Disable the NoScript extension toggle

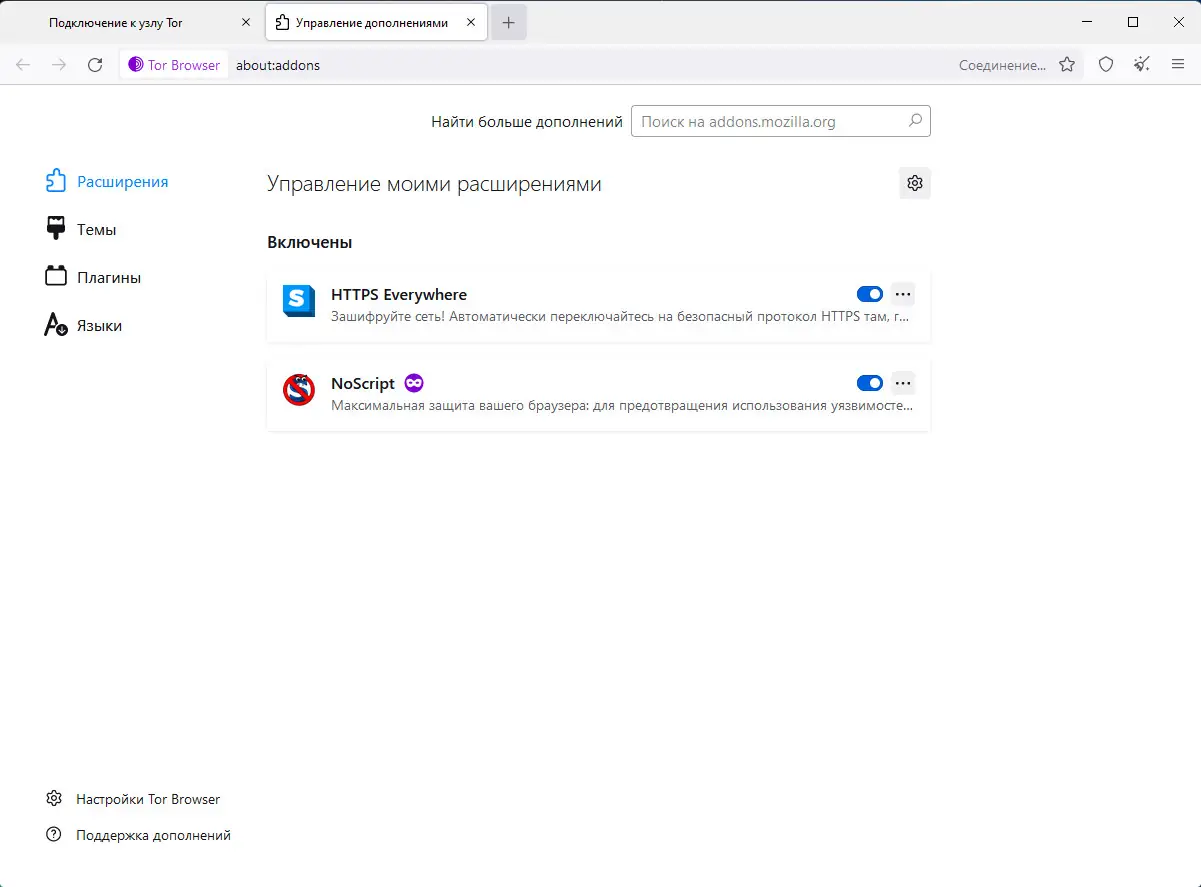pyautogui.click(x=870, y=383)
